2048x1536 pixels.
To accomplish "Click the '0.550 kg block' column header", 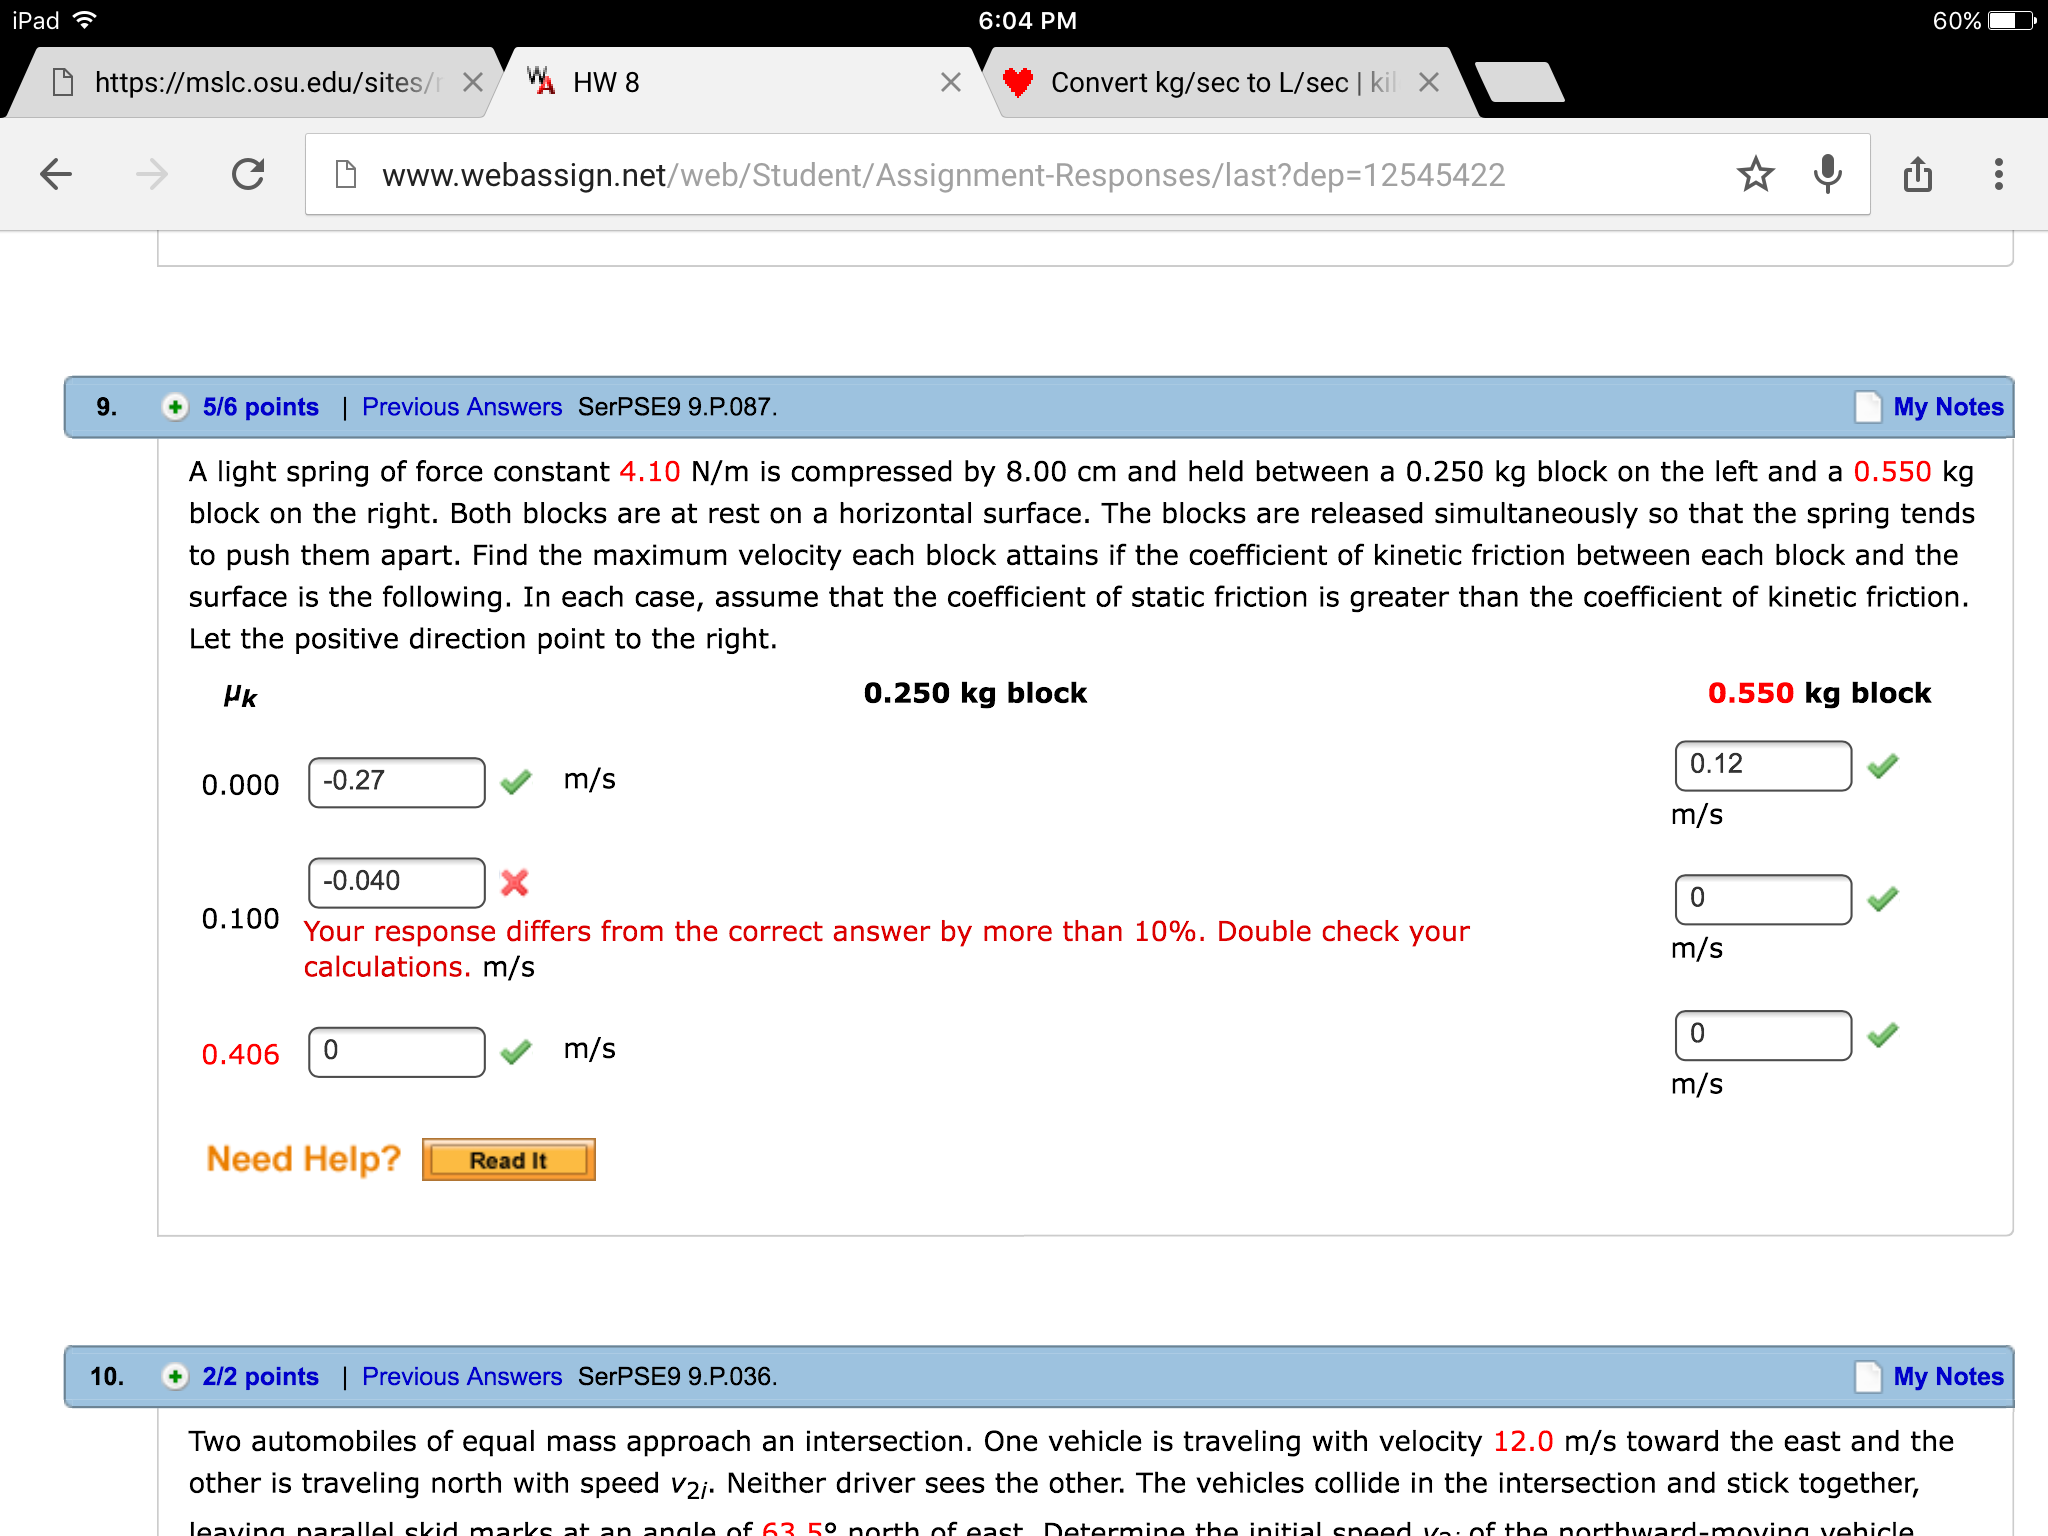I will (1819, 693).
